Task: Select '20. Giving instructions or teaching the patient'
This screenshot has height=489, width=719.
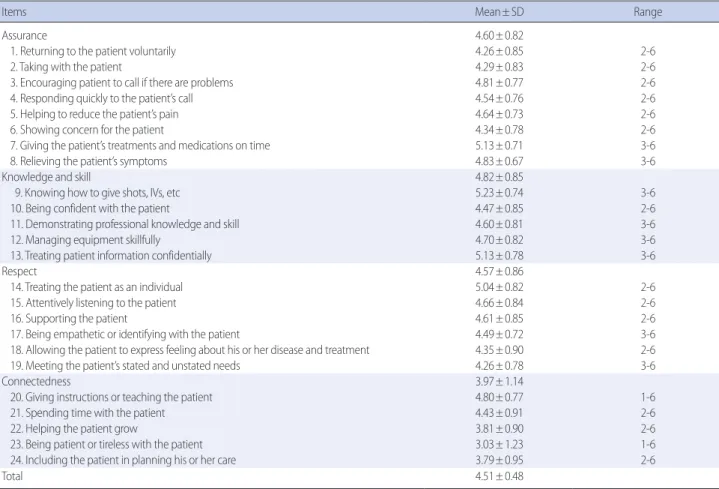Action: (x=111, y=397)
